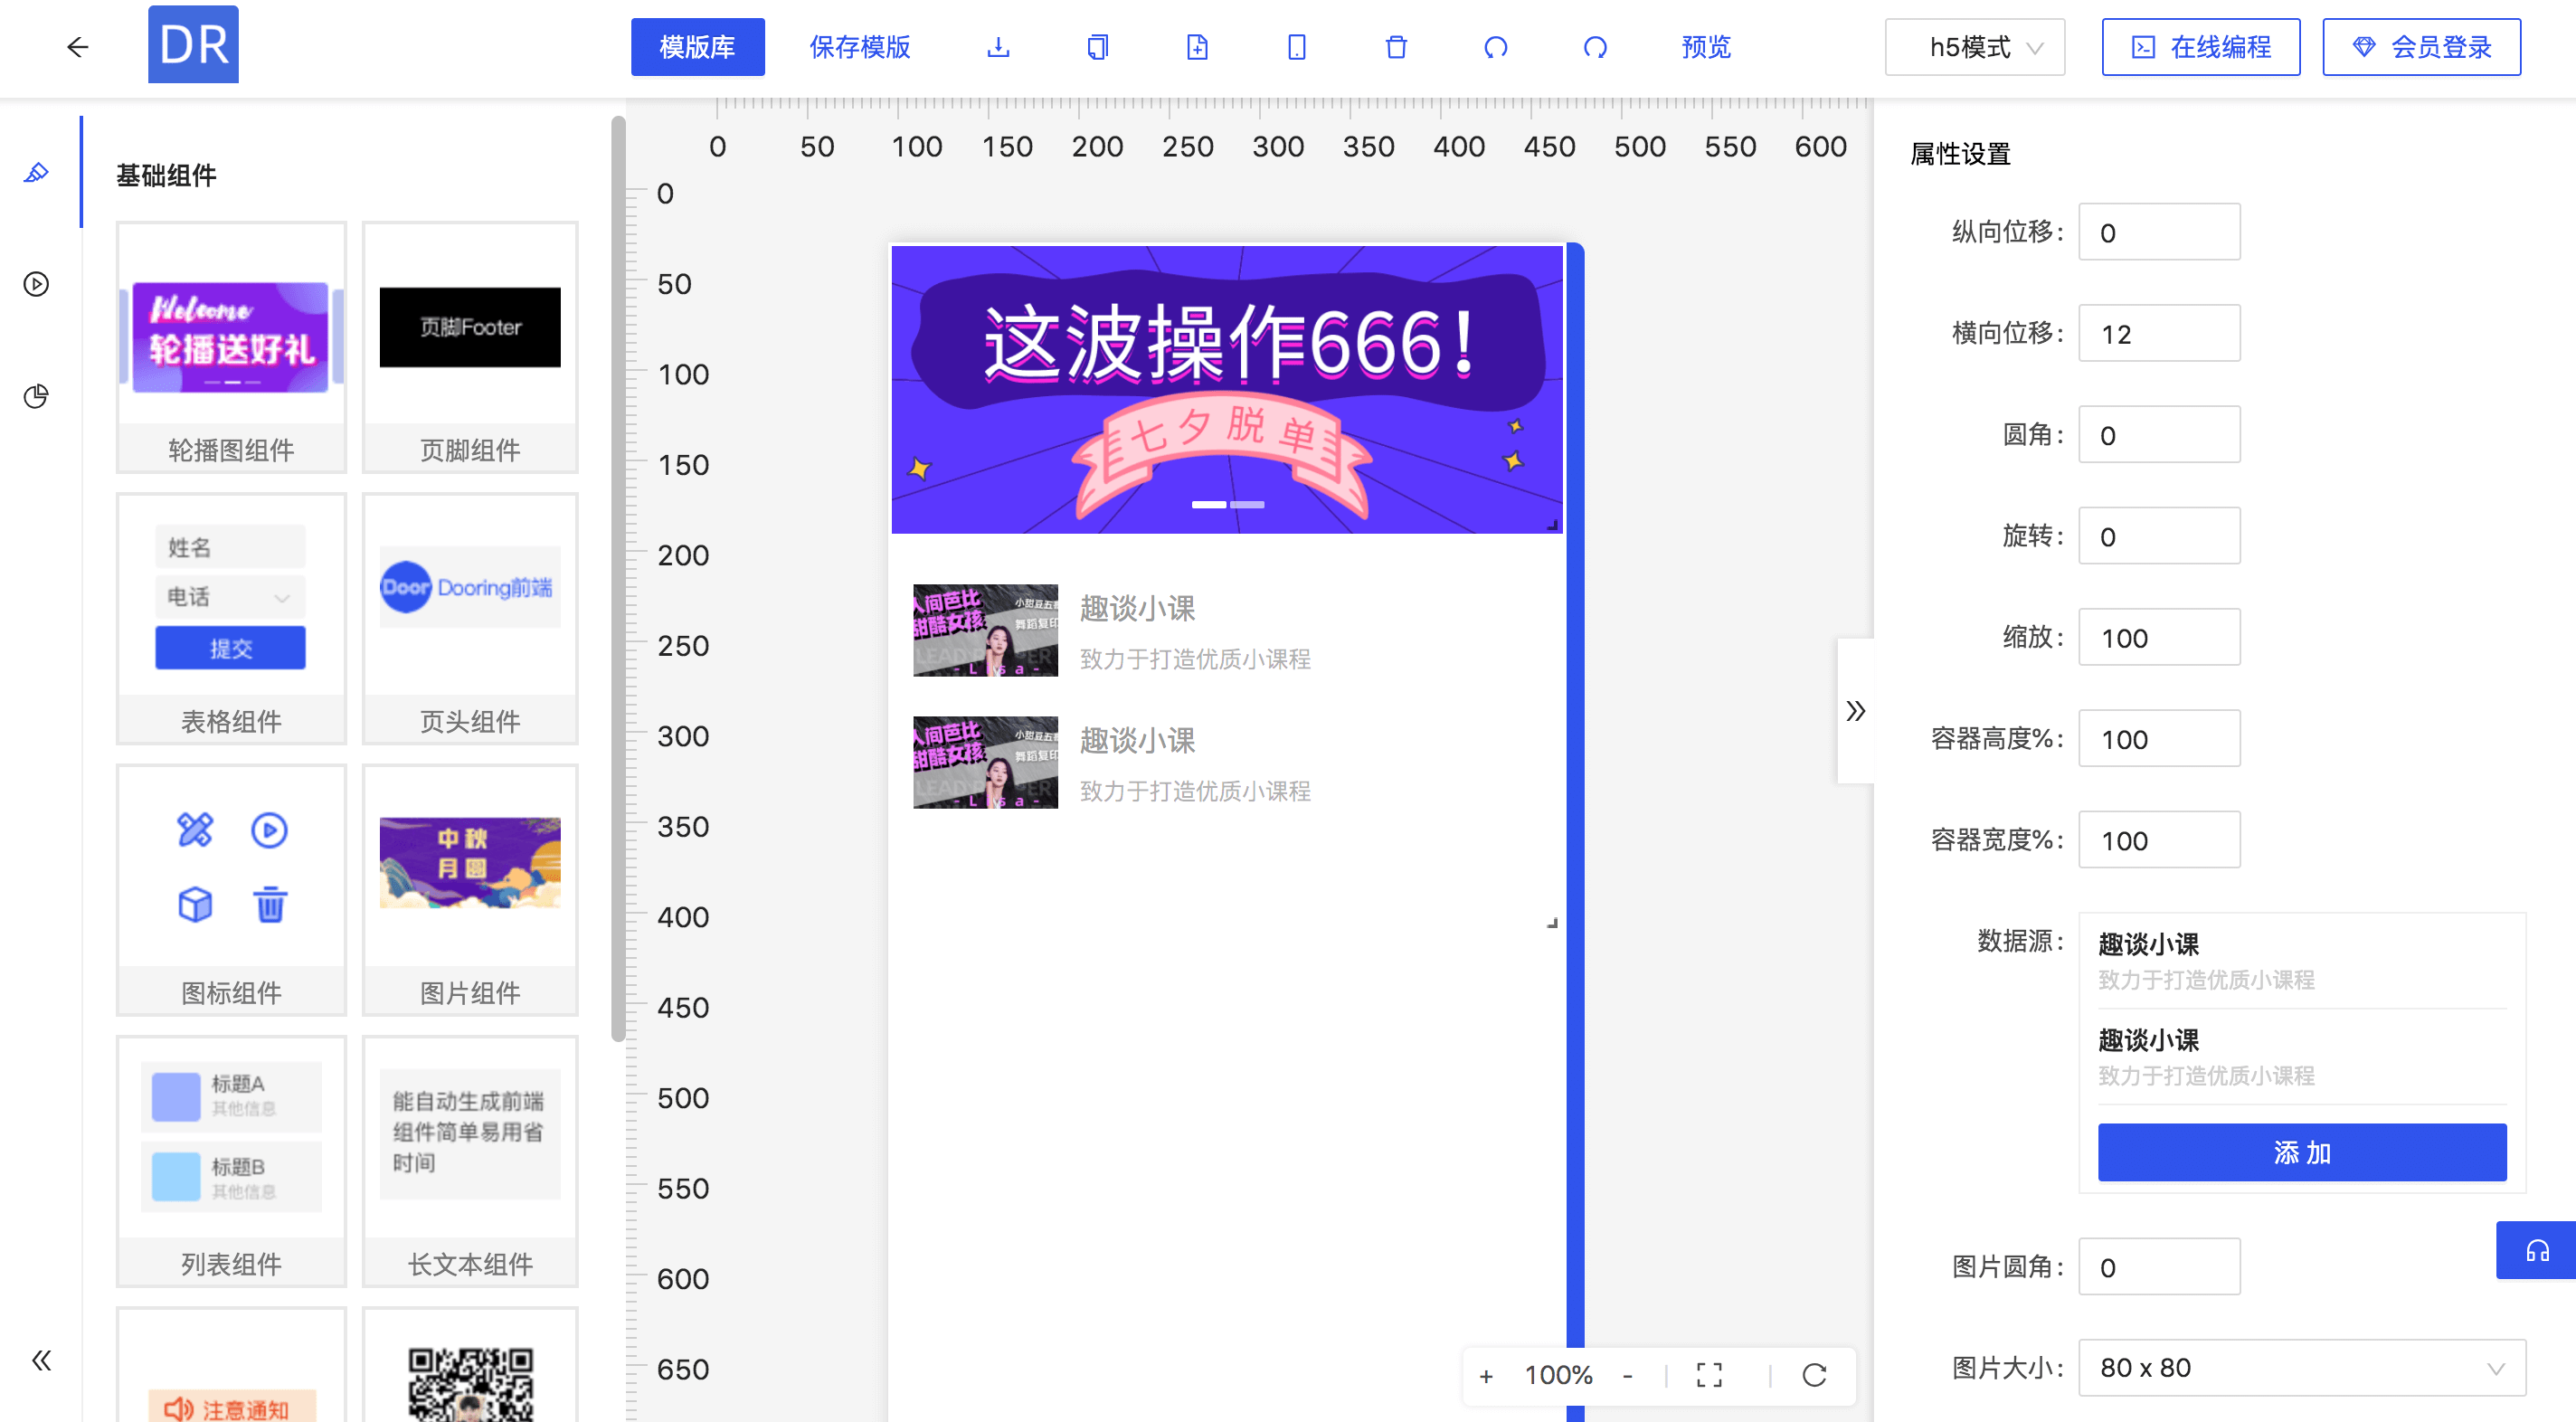
Task: Click the 添加 data source button
Action: pos(2301,1152)
